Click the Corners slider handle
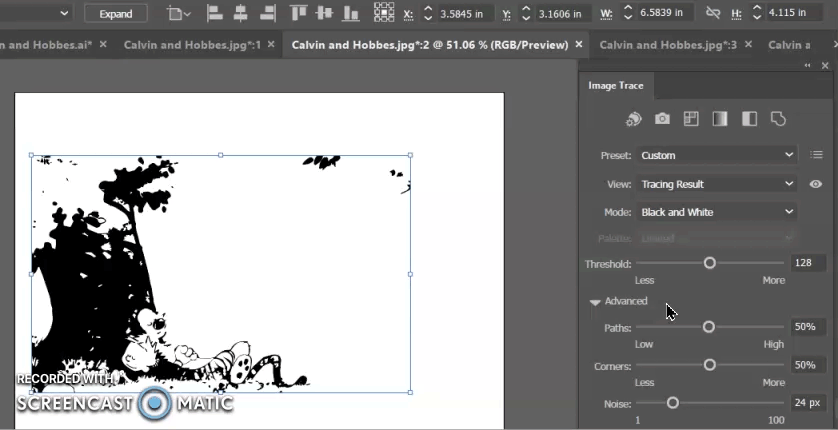The height and width of the screenshot is (430, 838). tap(710, 365)
